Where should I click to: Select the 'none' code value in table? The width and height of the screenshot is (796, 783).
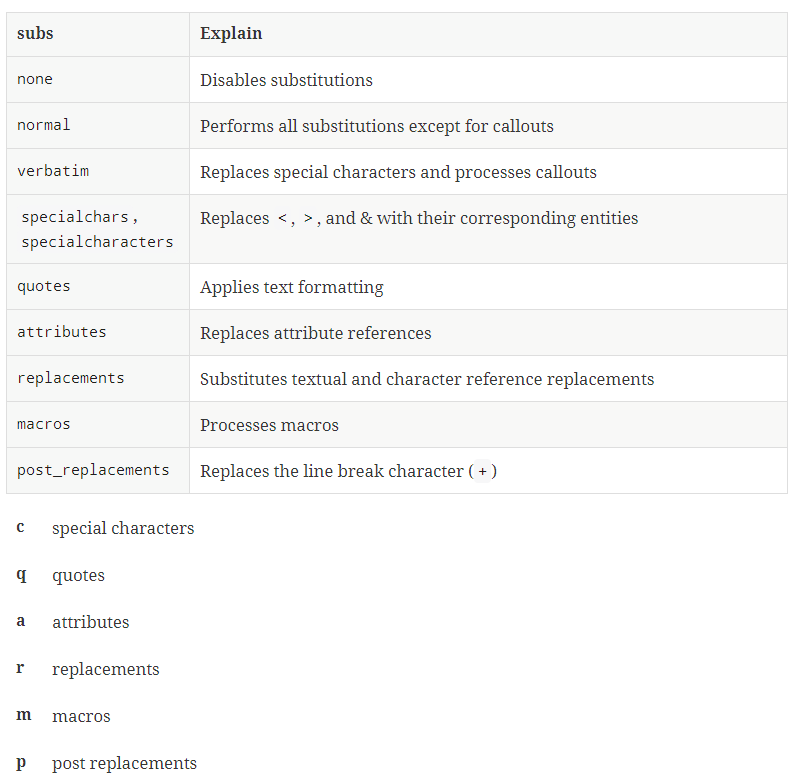(35, 80)
